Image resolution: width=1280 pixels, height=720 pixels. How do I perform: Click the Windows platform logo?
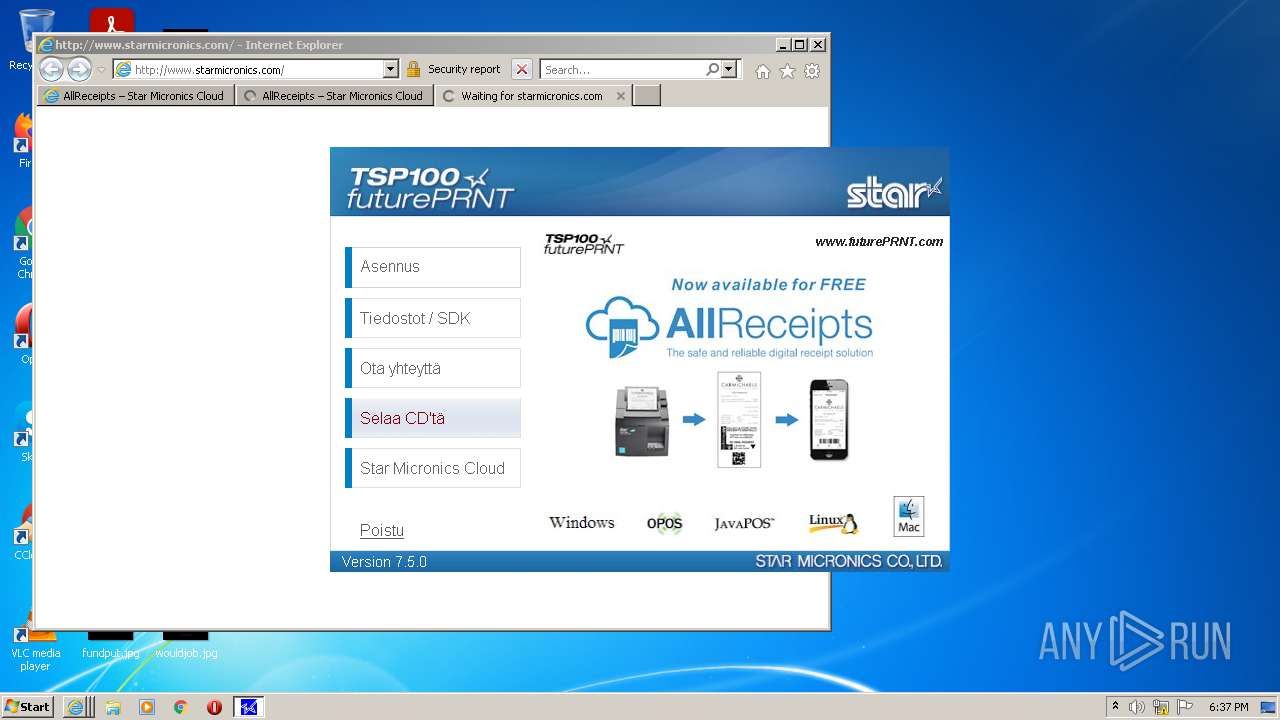582,522
